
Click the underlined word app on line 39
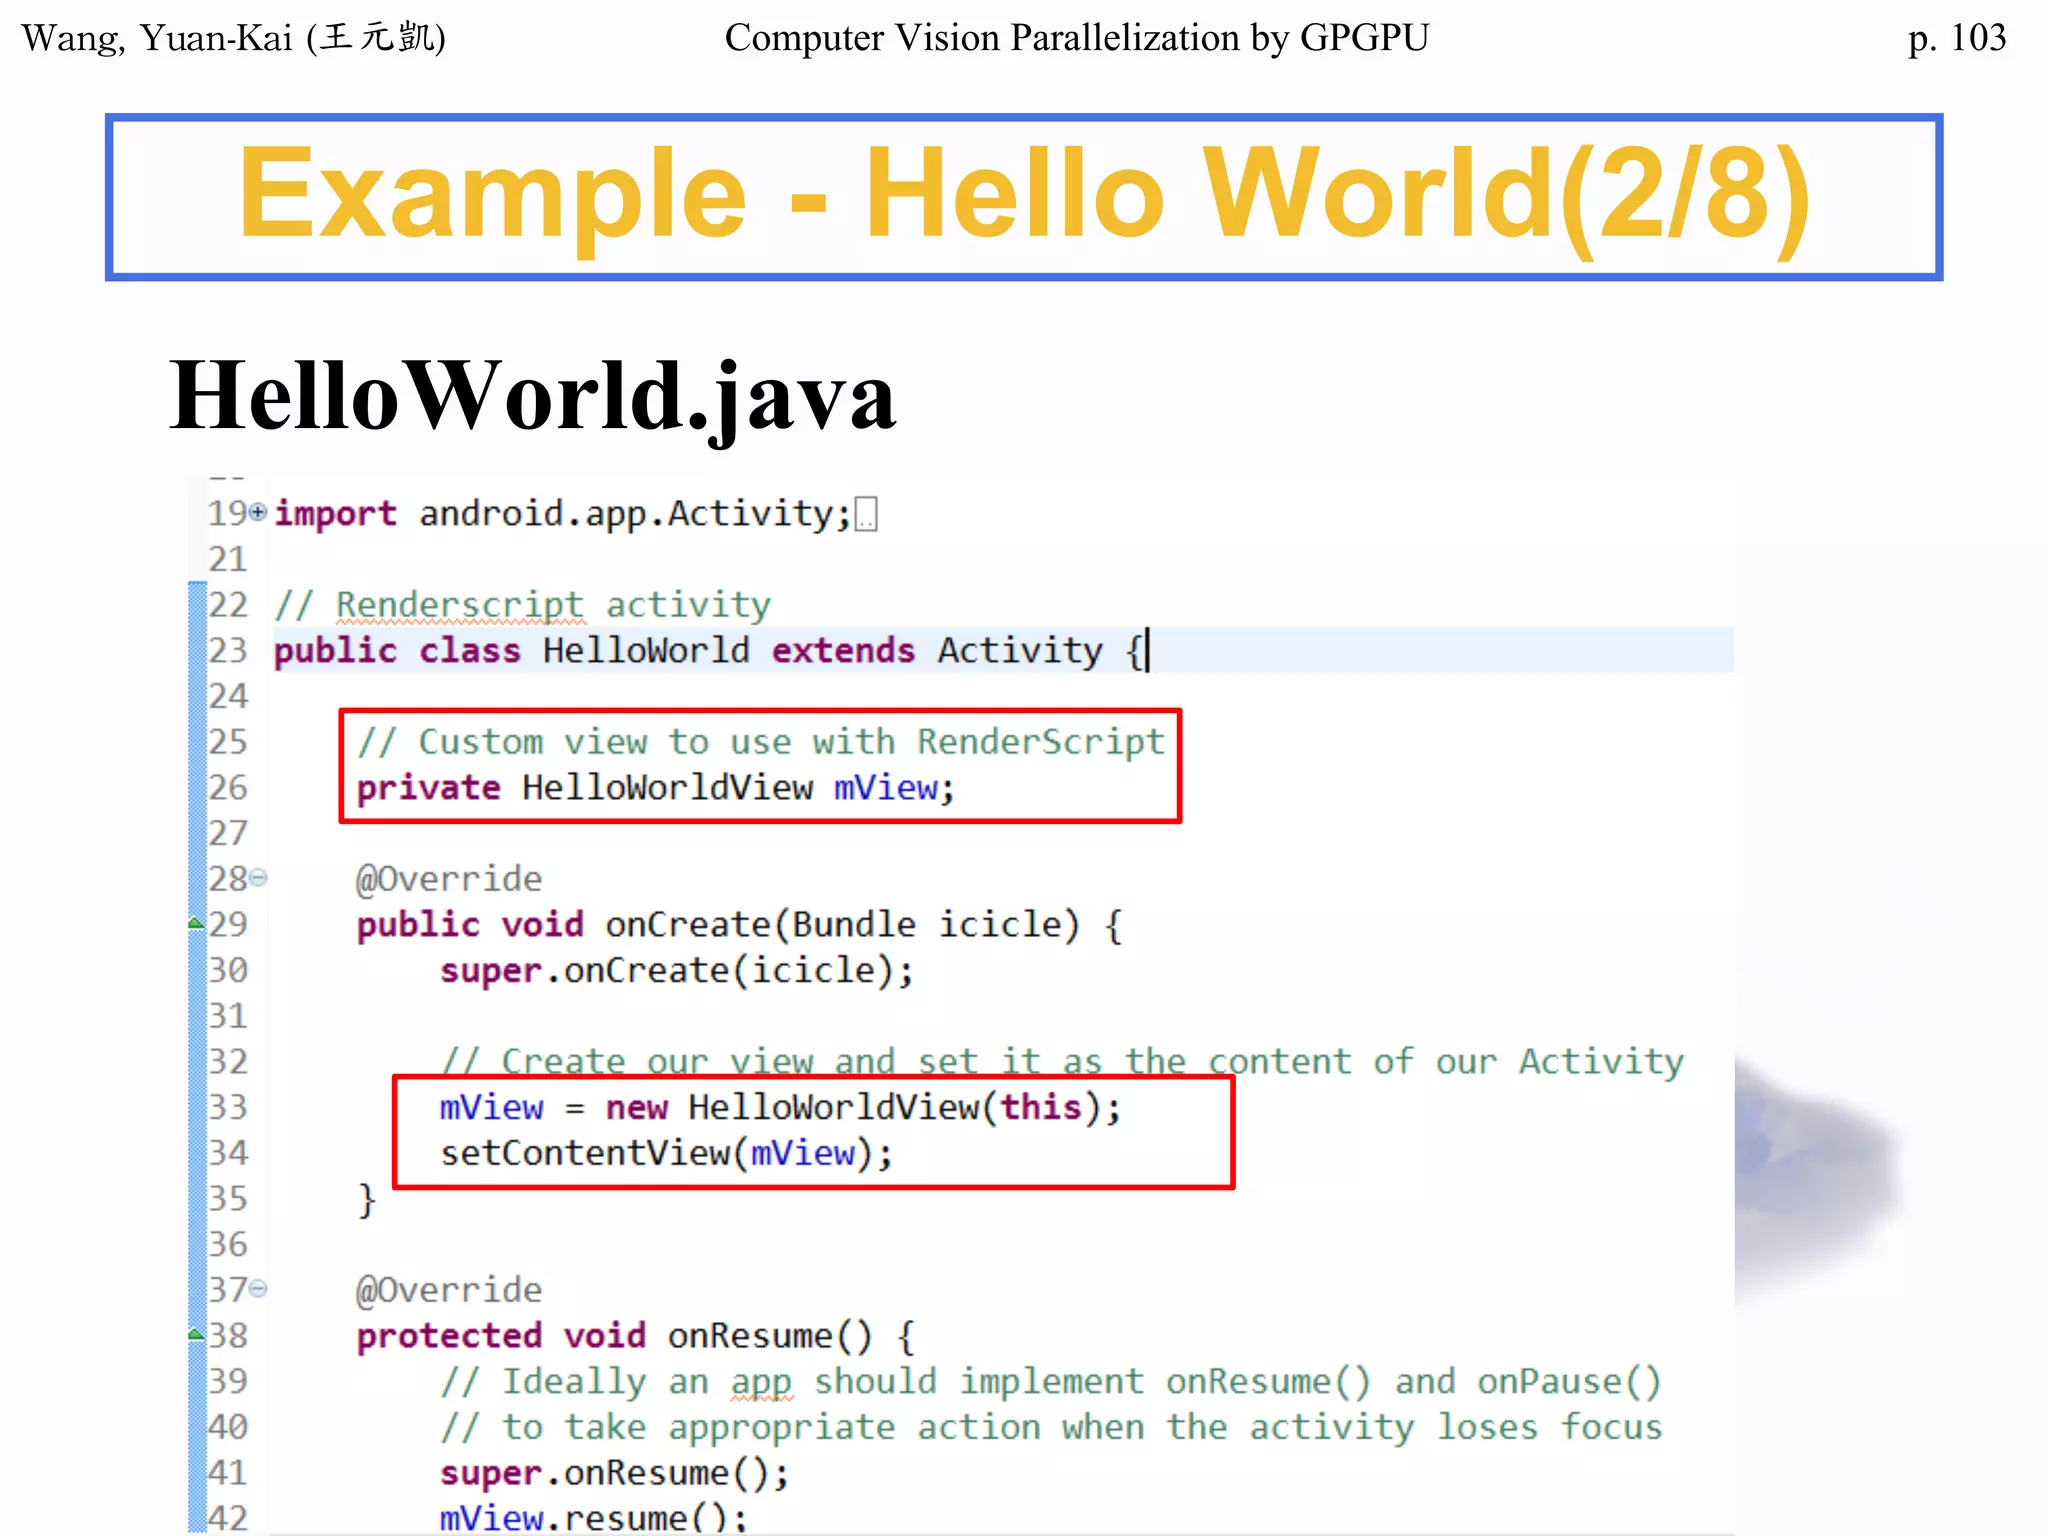[x=761, y=1384]
